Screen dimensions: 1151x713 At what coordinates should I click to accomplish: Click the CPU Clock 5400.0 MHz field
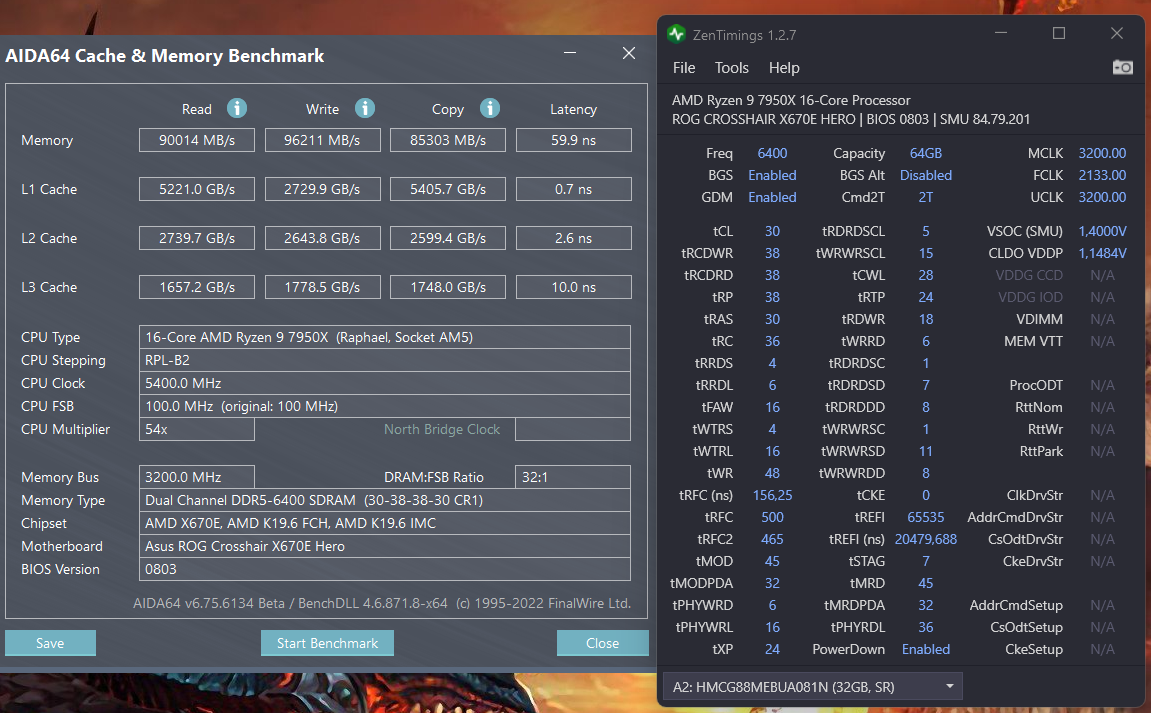click(x=385, y=383)
